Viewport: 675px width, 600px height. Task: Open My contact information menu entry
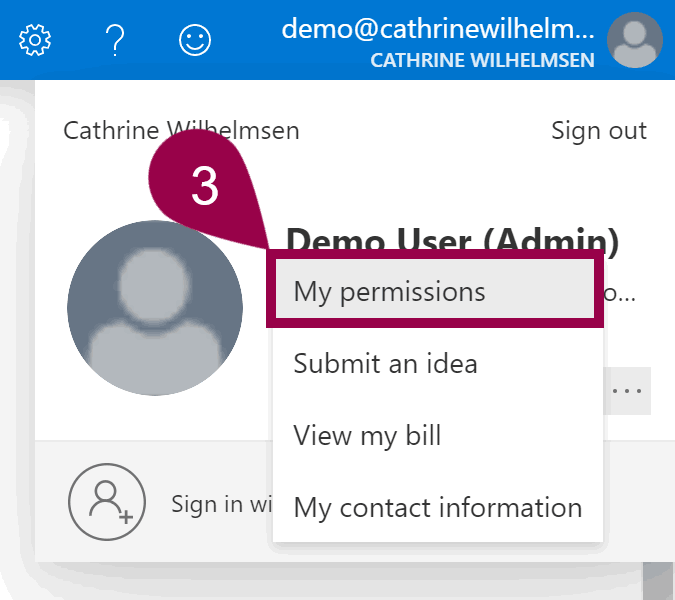click(437, 508)
